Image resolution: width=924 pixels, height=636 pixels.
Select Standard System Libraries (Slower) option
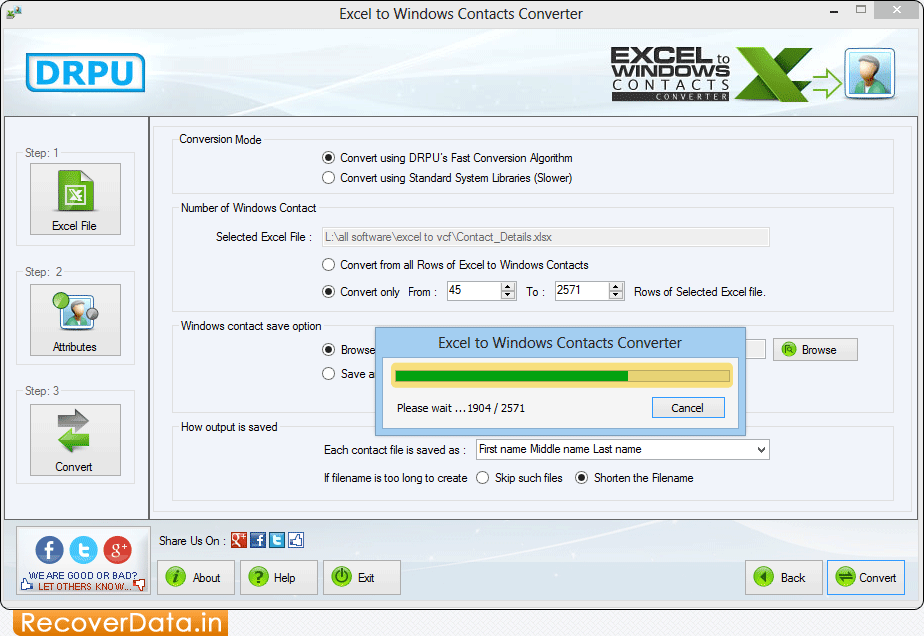[329, 178]
